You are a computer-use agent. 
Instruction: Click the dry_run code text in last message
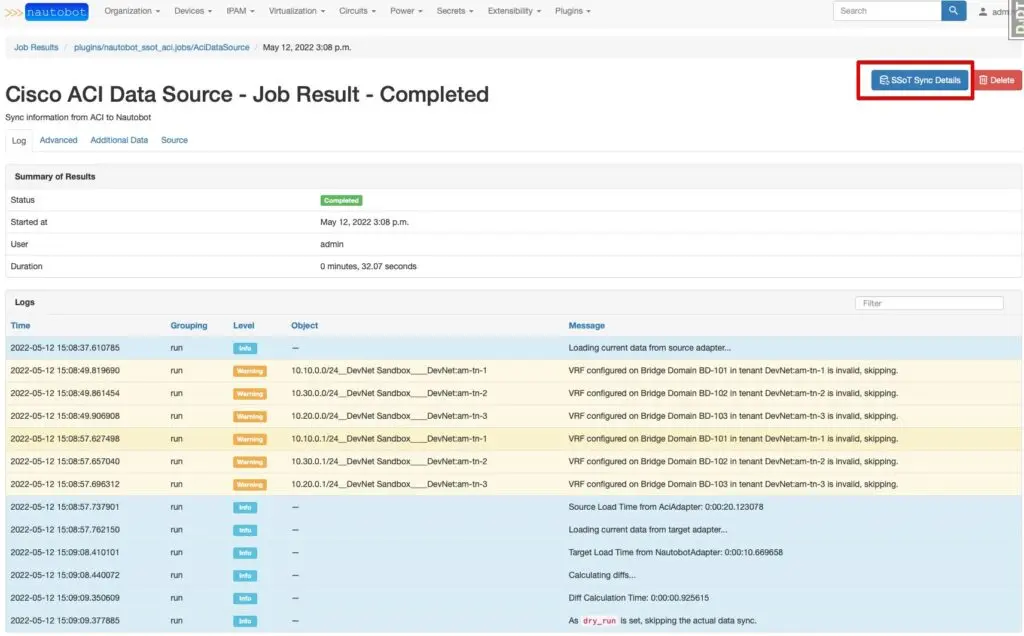tap(599, 620)
